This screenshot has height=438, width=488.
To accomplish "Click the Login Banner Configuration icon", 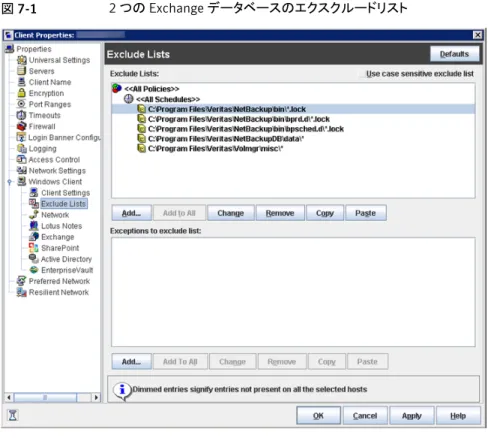I will (21, 137).
